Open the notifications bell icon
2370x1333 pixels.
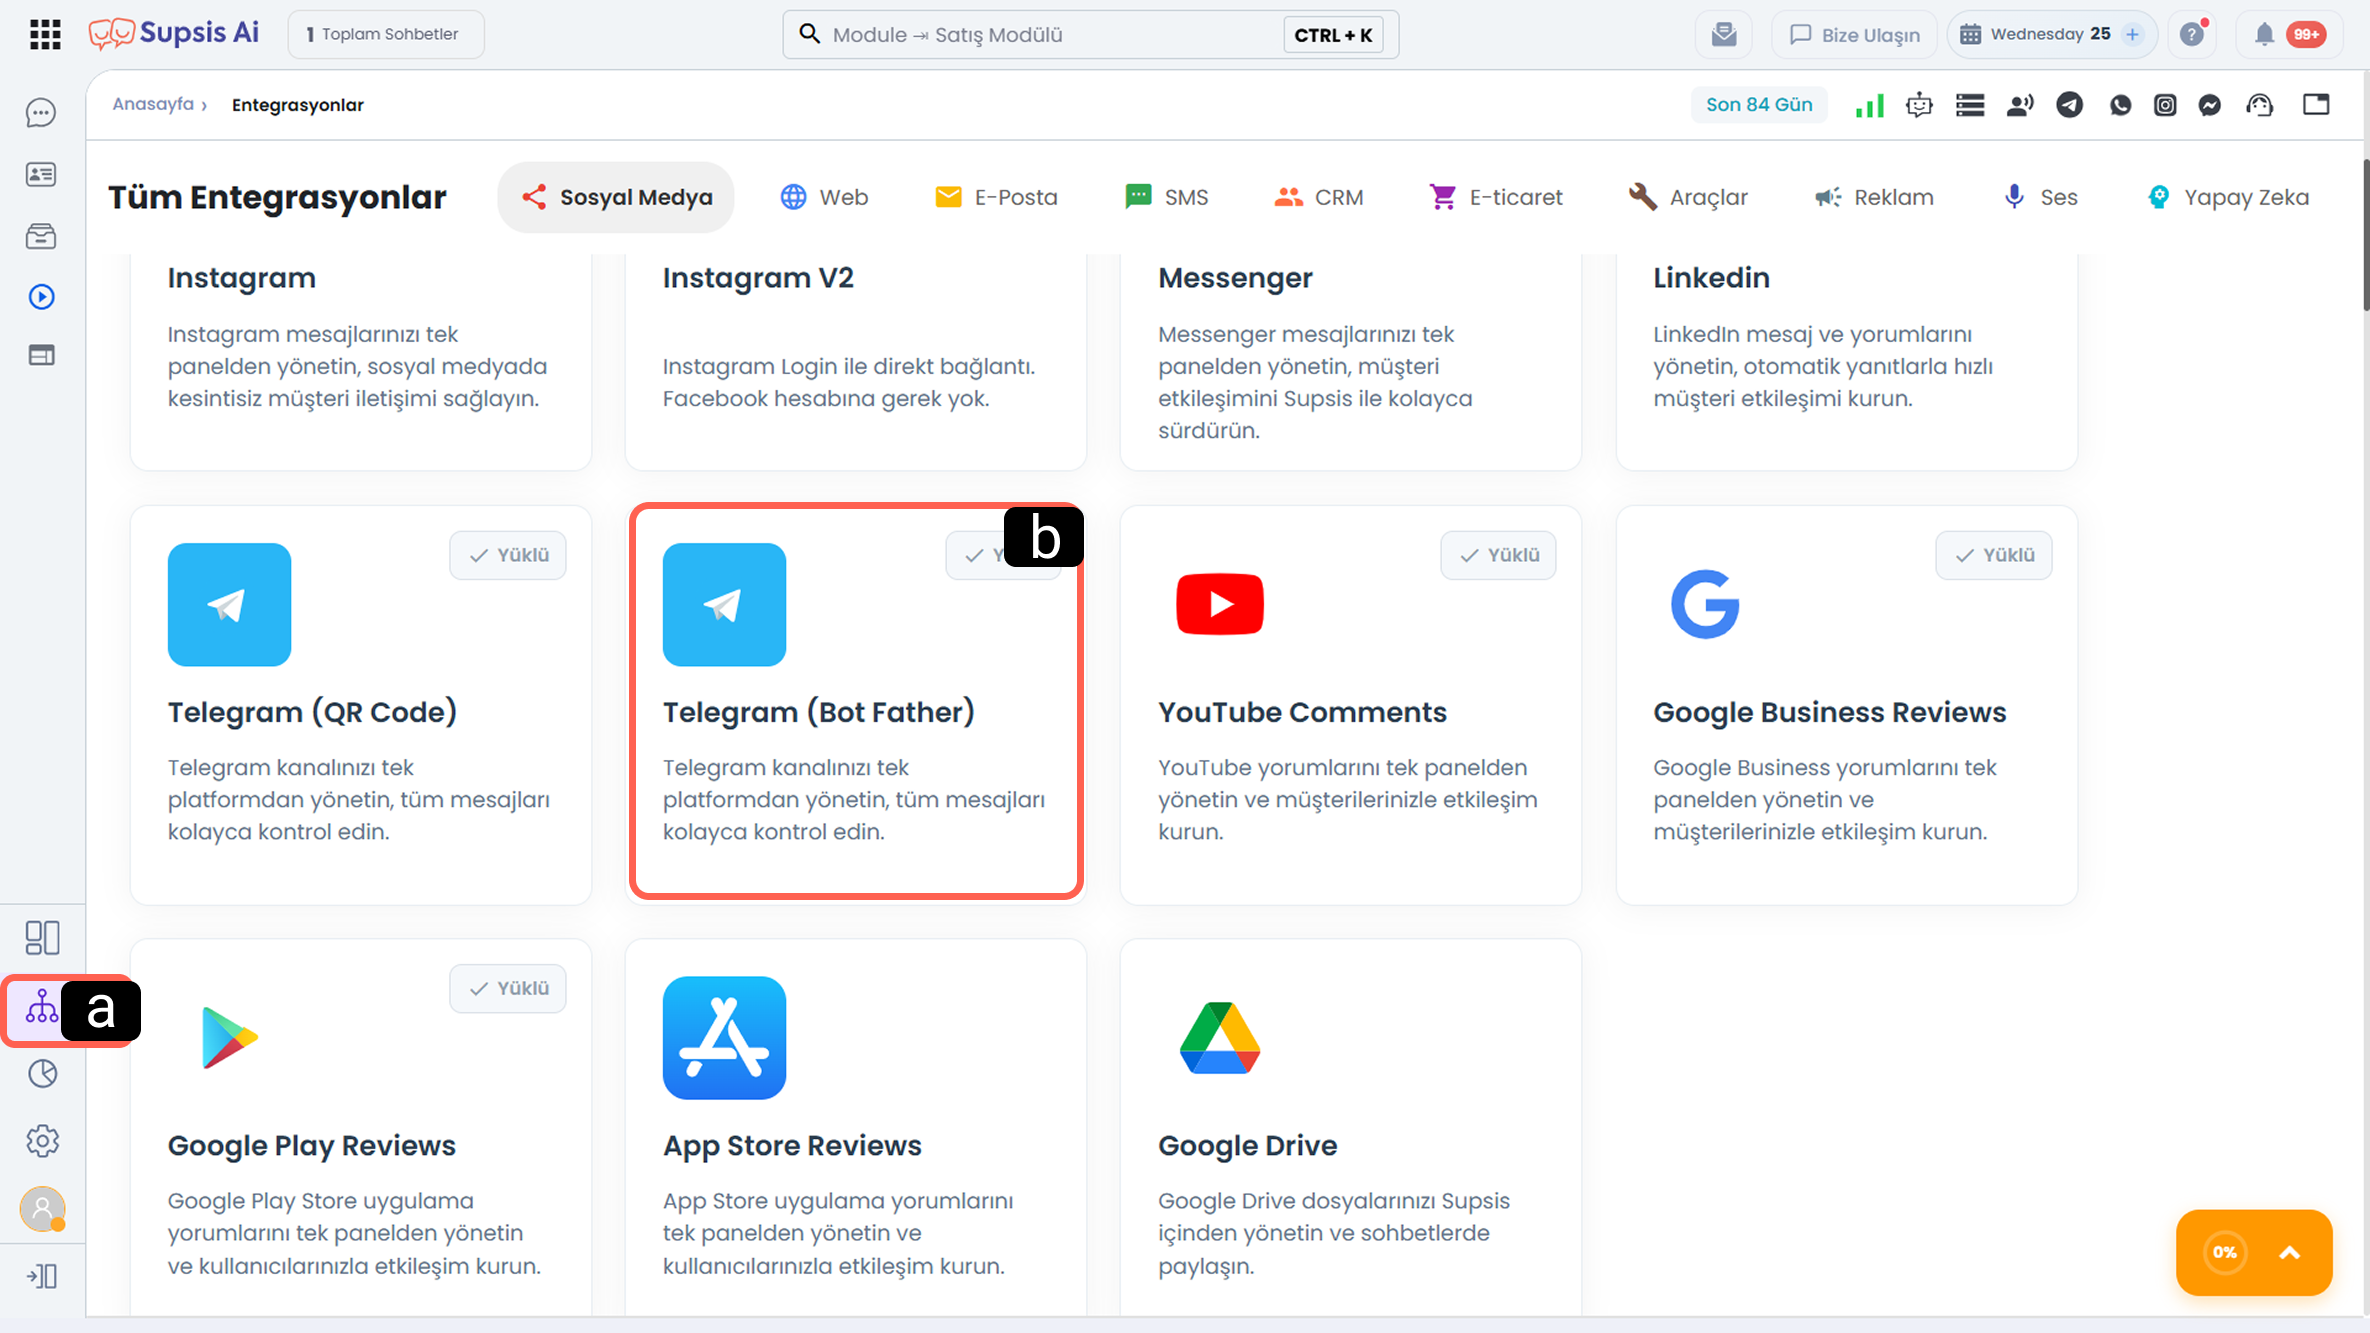(2264, 34)
